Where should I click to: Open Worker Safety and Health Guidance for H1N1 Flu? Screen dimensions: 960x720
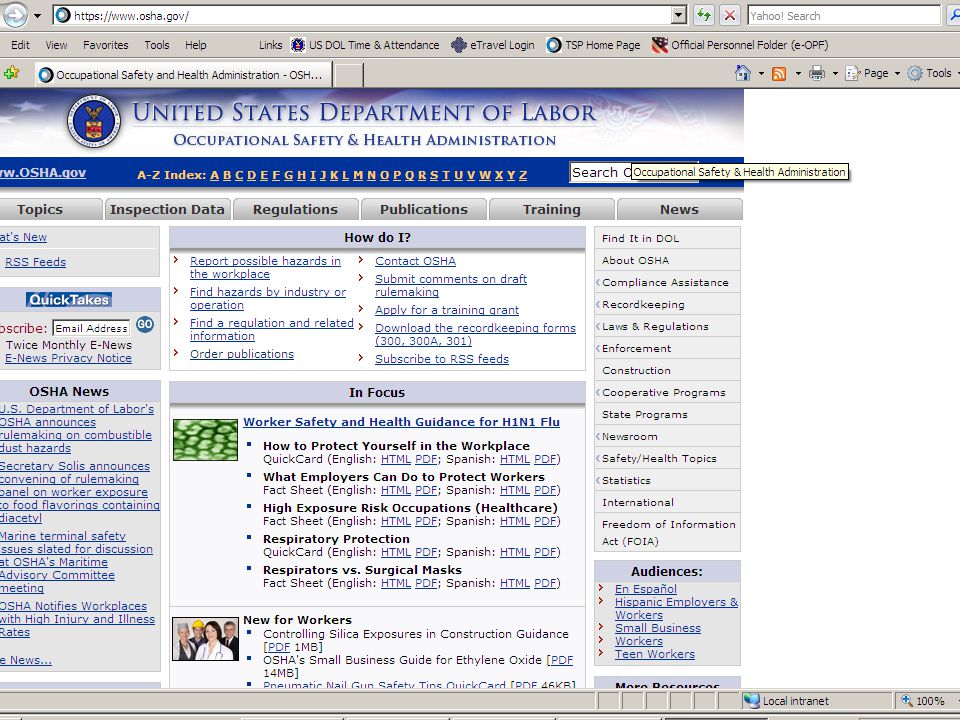(402, 422)
